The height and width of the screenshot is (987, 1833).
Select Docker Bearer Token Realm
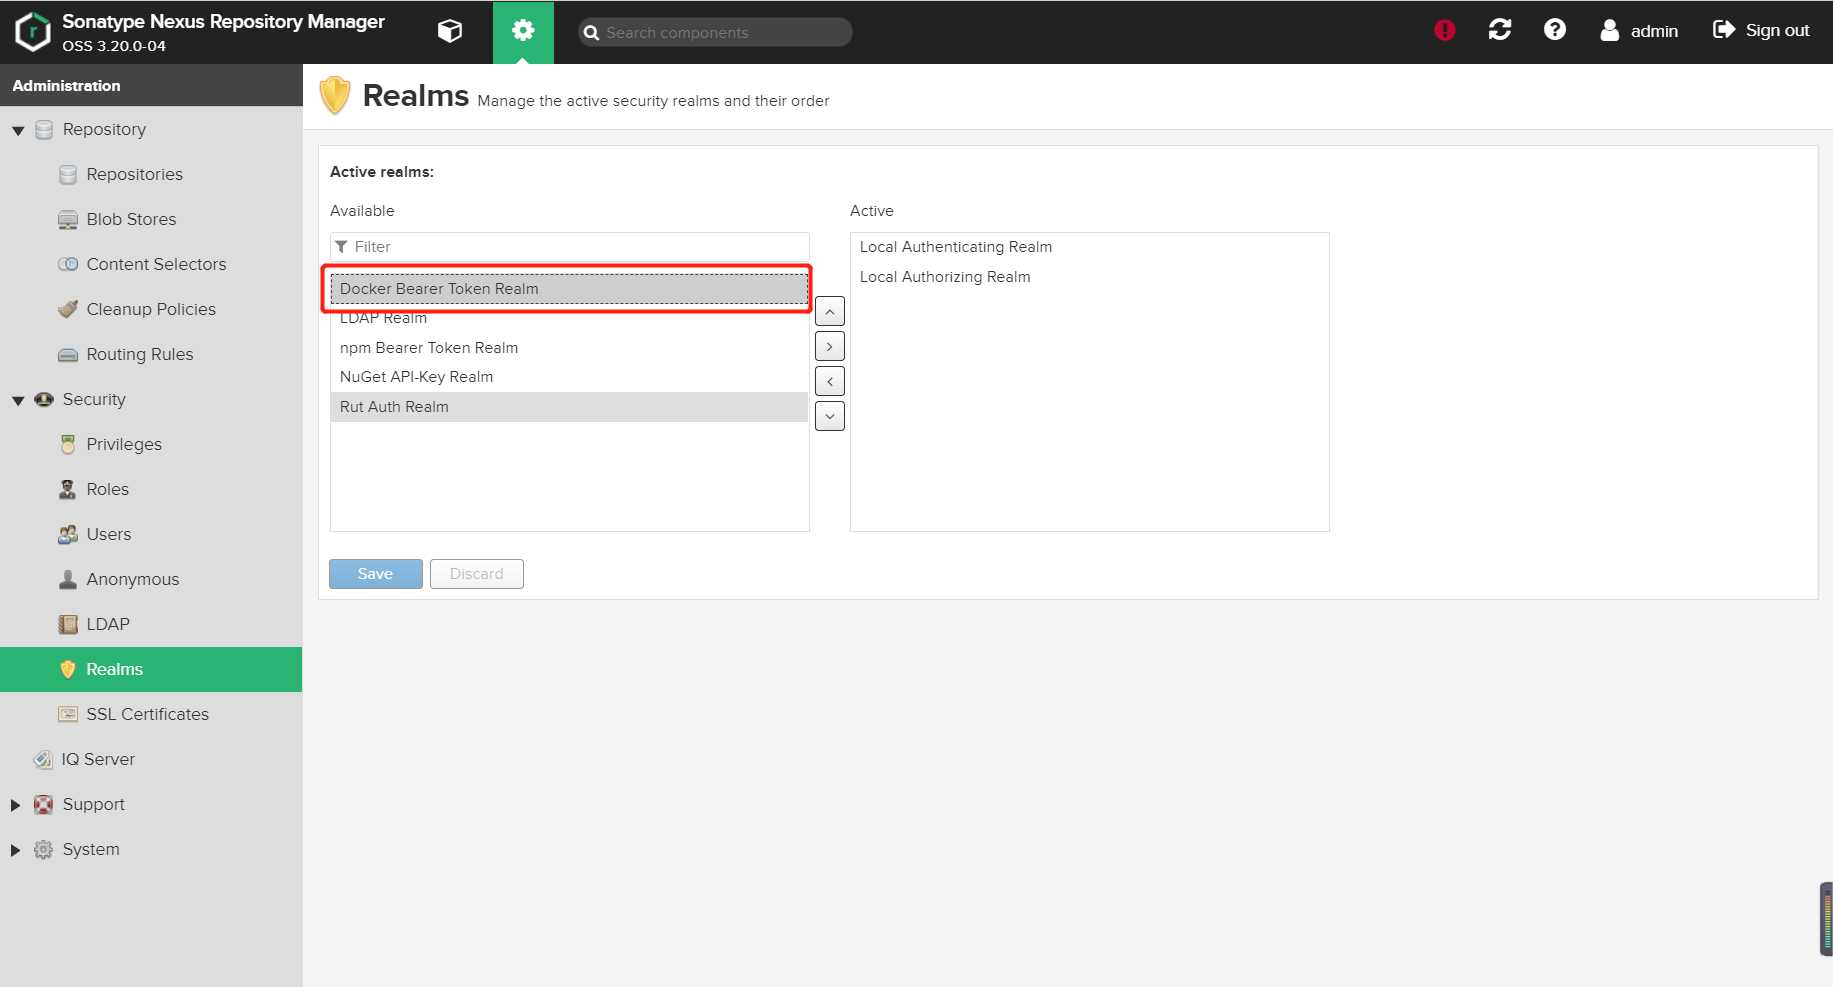tap(569, 289)
